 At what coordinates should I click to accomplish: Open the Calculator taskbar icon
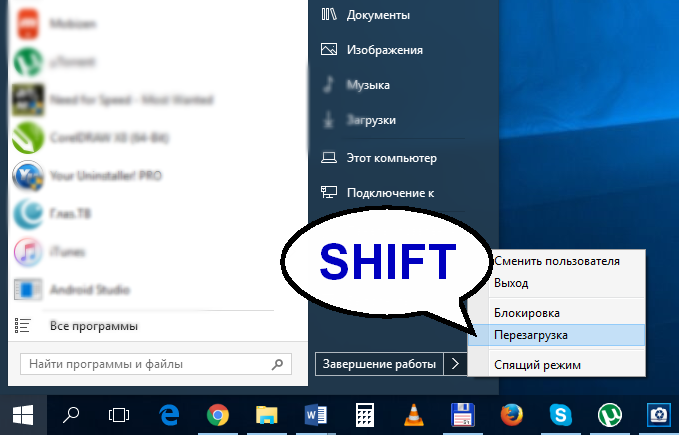[363, 414]
